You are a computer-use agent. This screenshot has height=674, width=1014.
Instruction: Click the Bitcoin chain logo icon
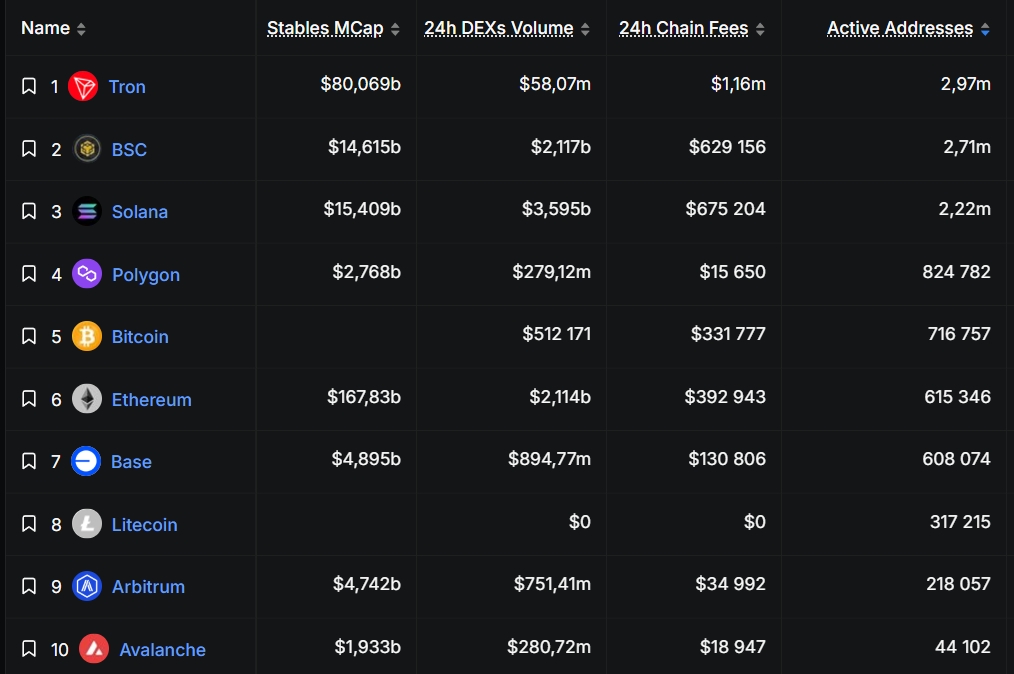pyautogui.click(x=87, y=336)
